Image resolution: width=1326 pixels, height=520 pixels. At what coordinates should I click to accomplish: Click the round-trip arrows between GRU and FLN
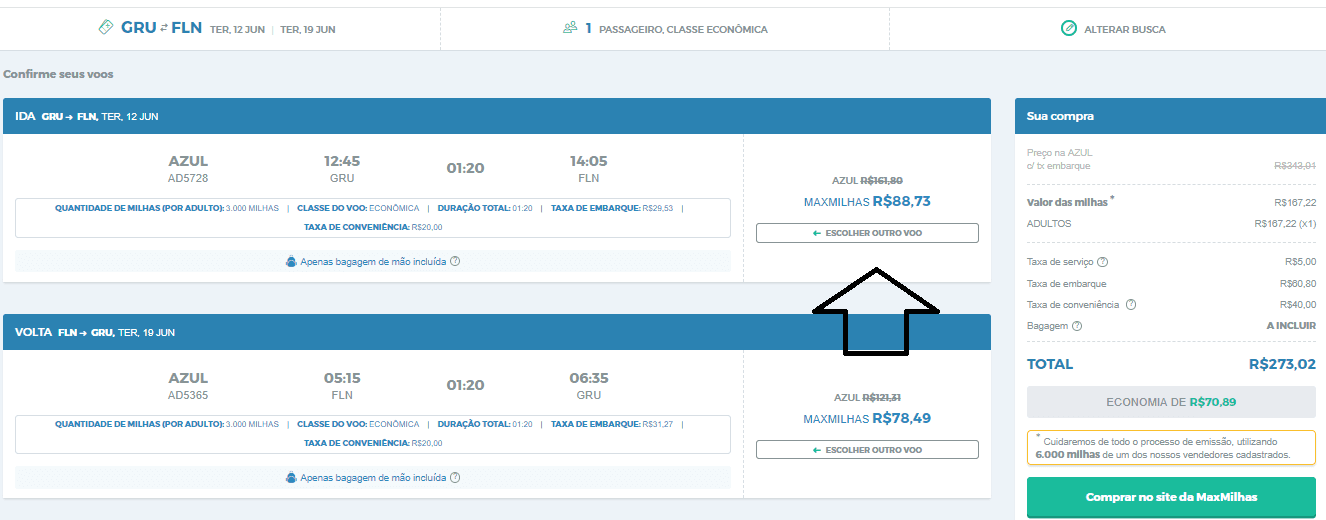click(164, 28)
